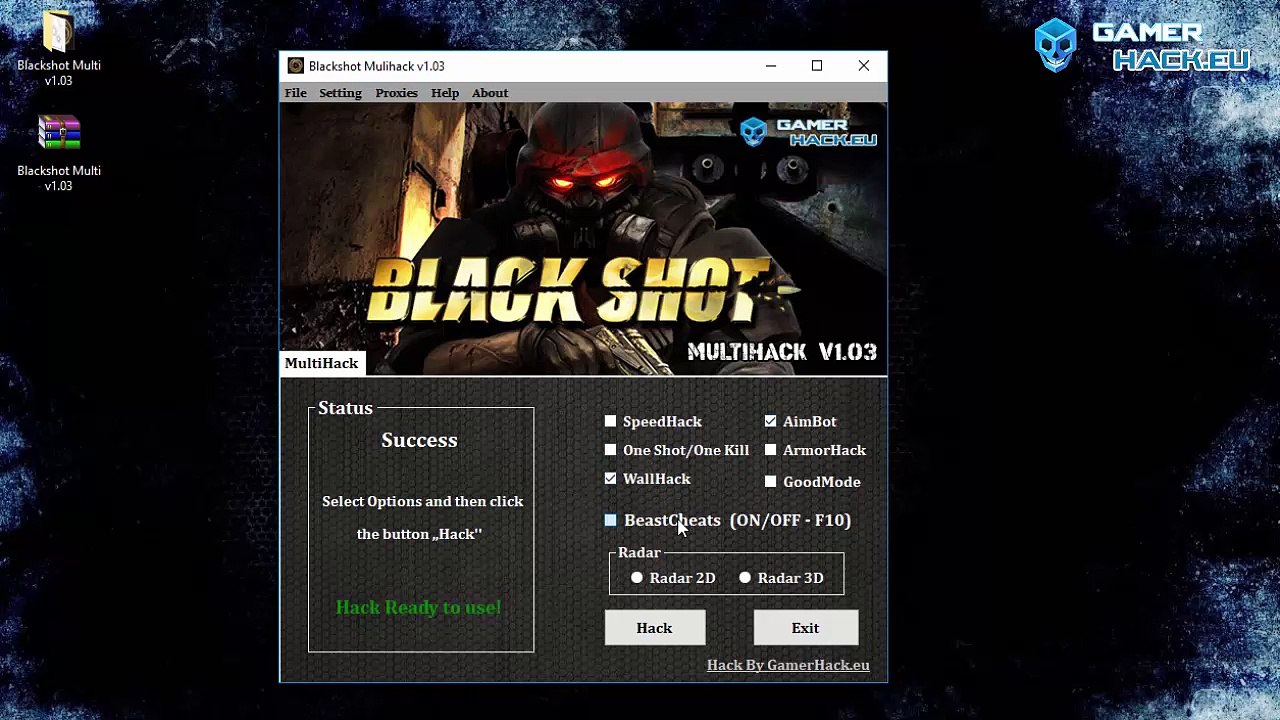This screenshot has height=720, width=1280.
Task: Select the Blackshot Multi v1.03 folder icon
Action: coord(58,33)
